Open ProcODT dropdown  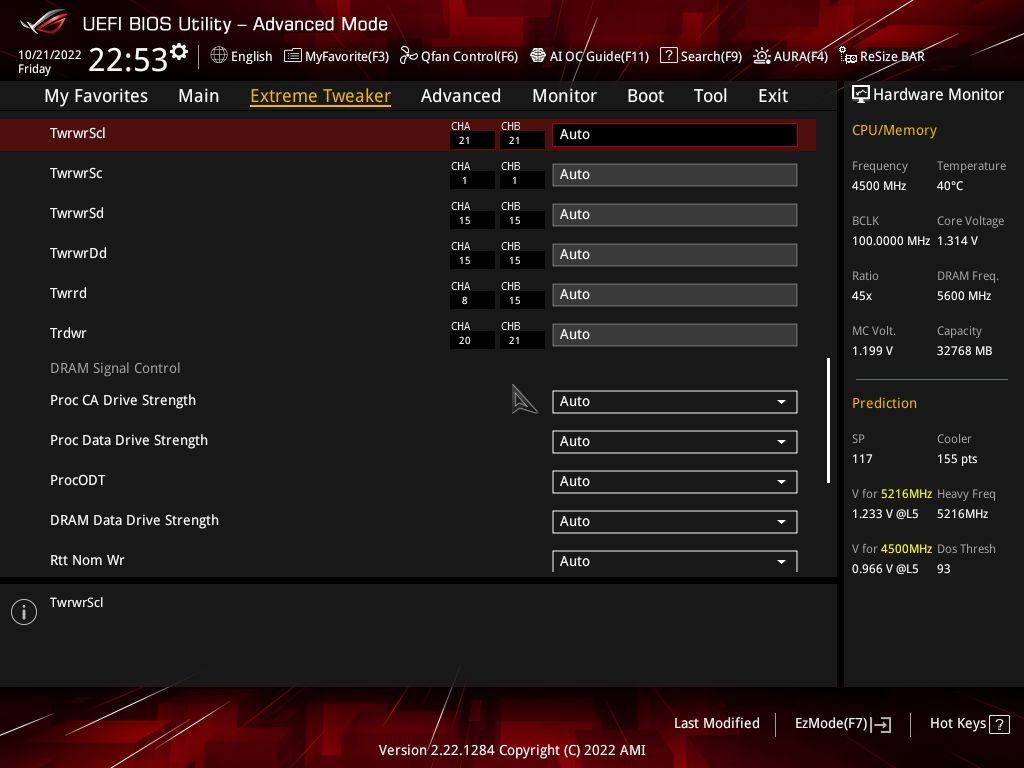pyautogui.click(x=675, y=481)
